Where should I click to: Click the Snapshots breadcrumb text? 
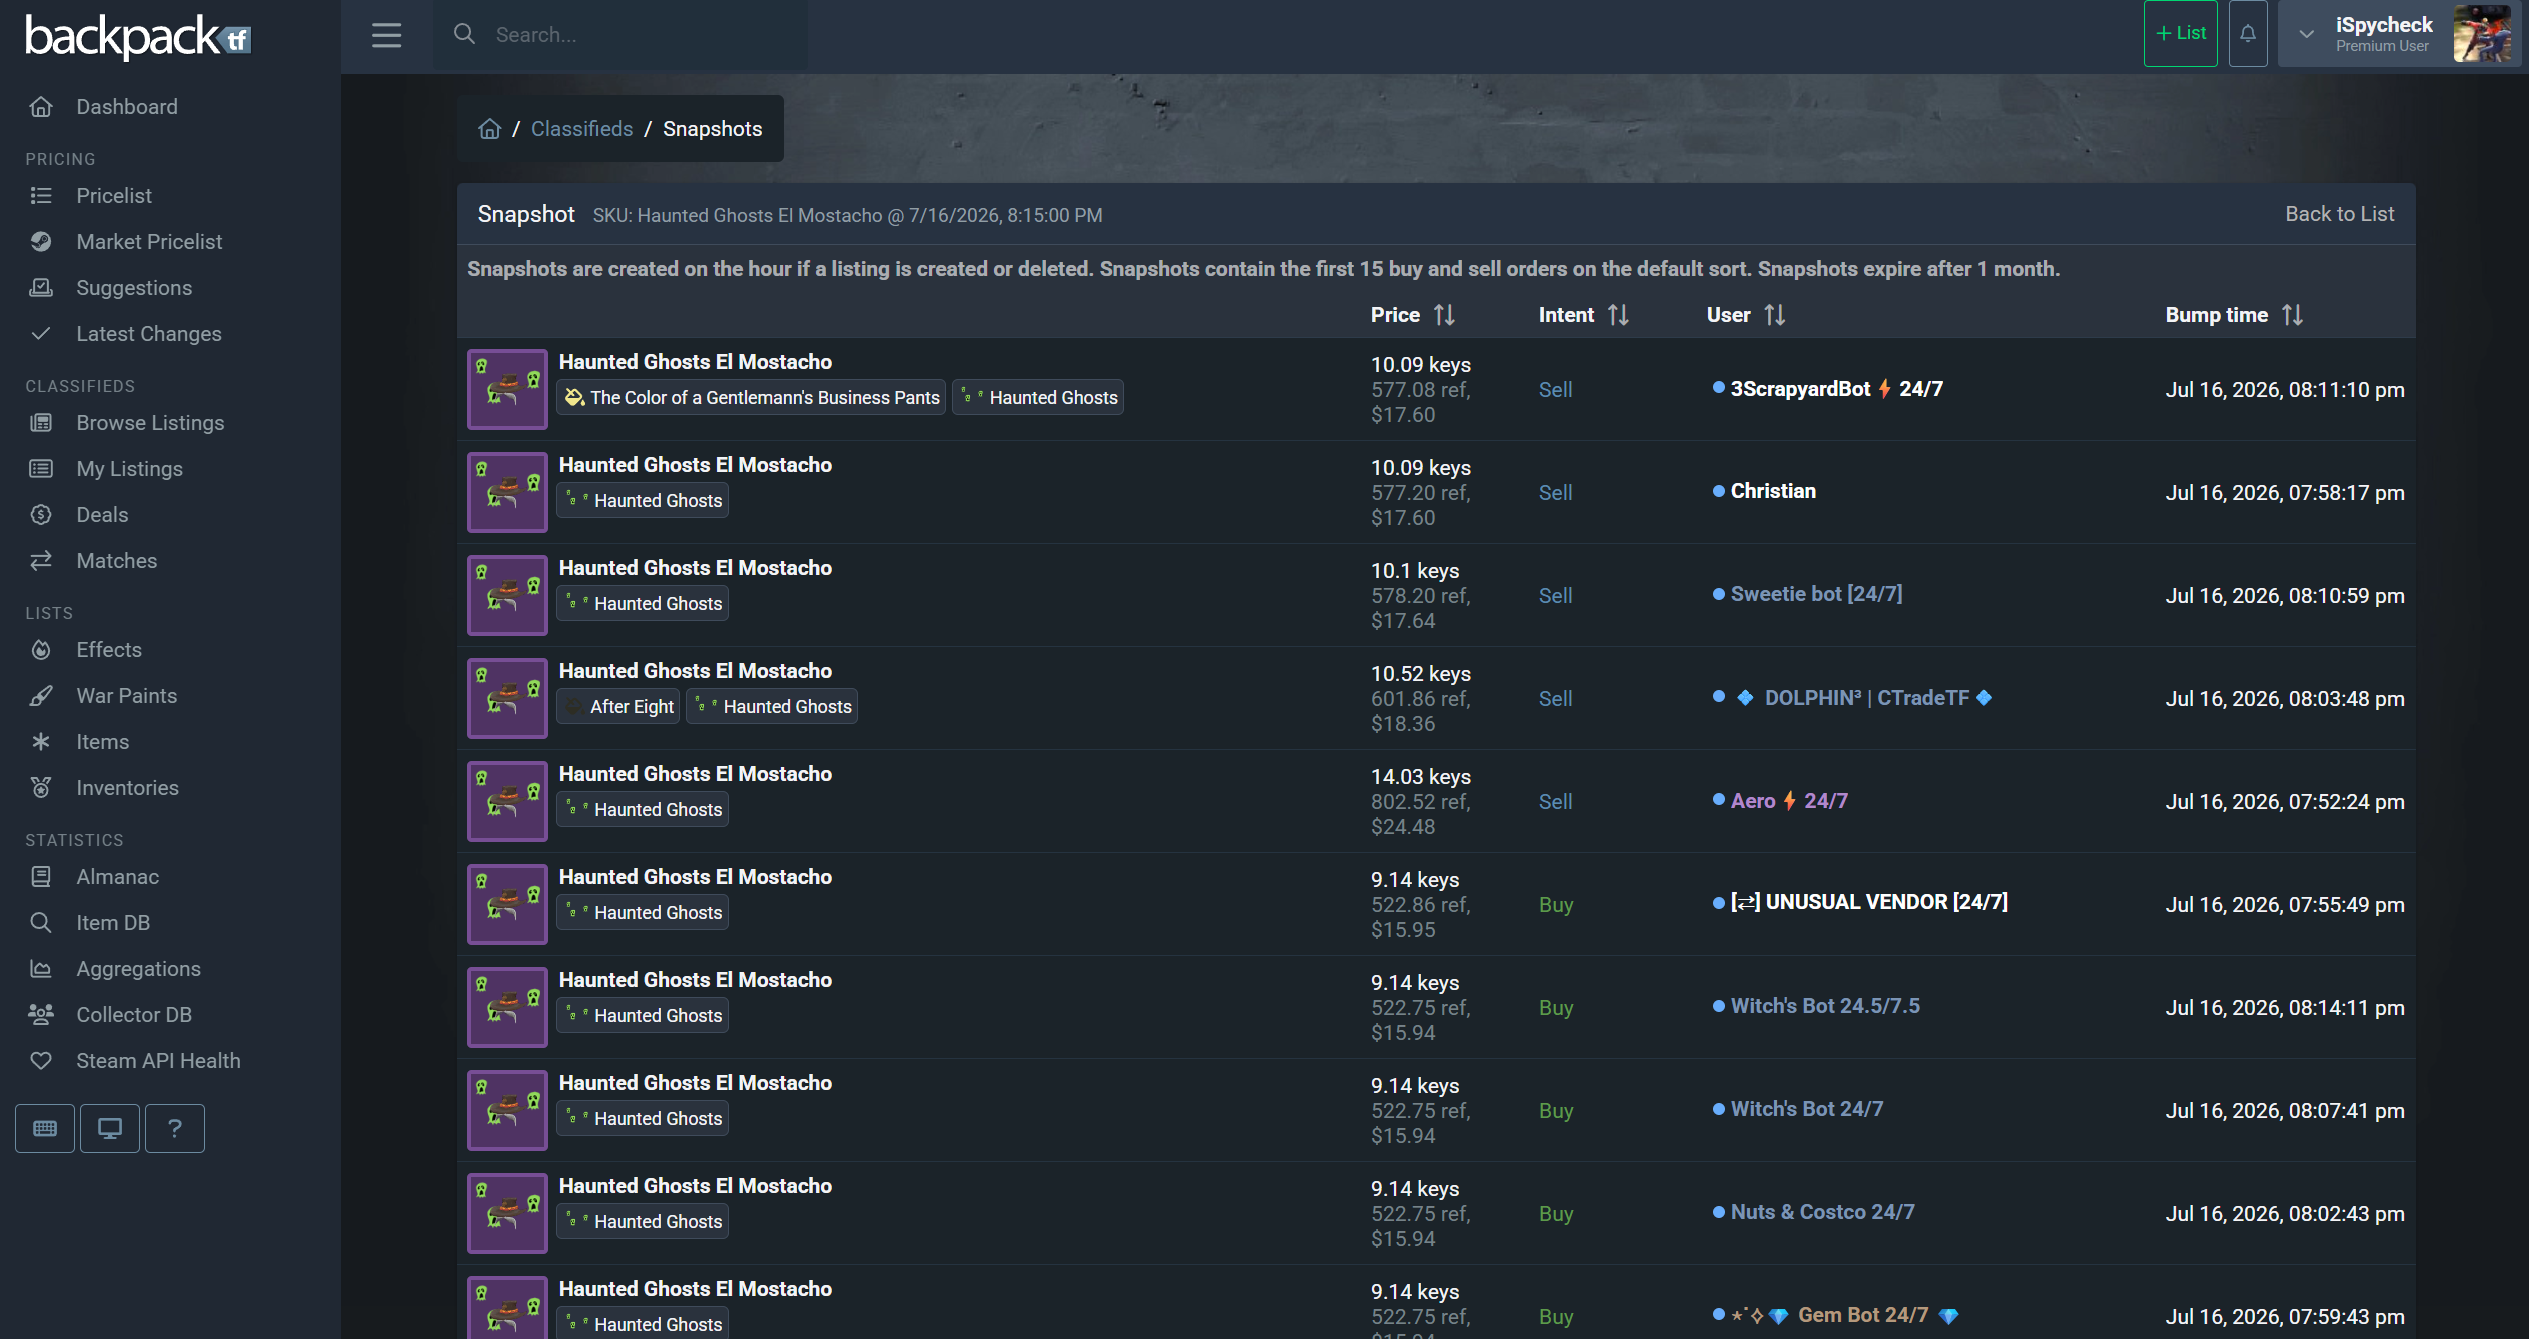713,129
